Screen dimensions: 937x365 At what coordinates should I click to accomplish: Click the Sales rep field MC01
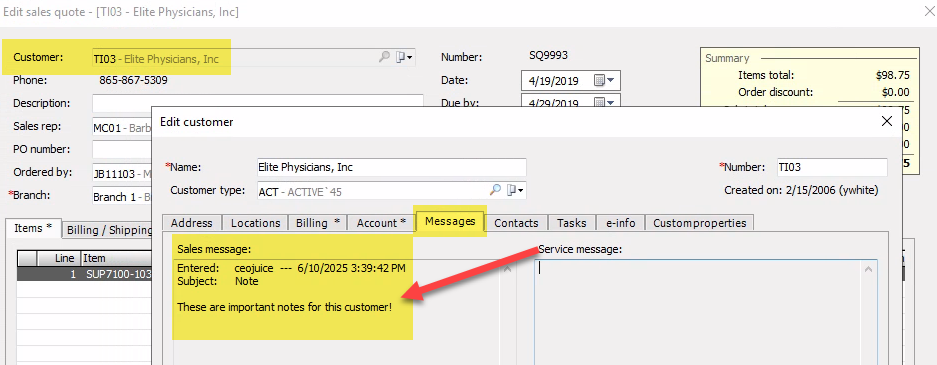click(x=122, y=127)
